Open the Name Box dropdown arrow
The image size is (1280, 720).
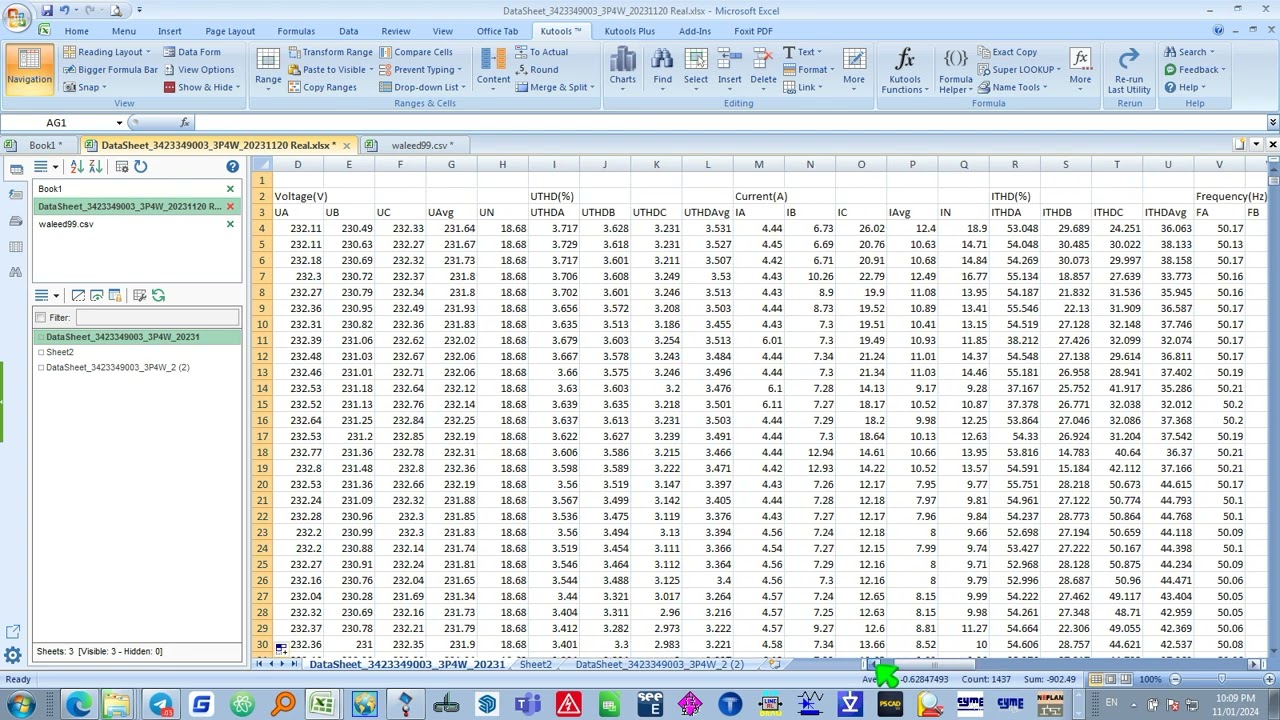point(119,123)
